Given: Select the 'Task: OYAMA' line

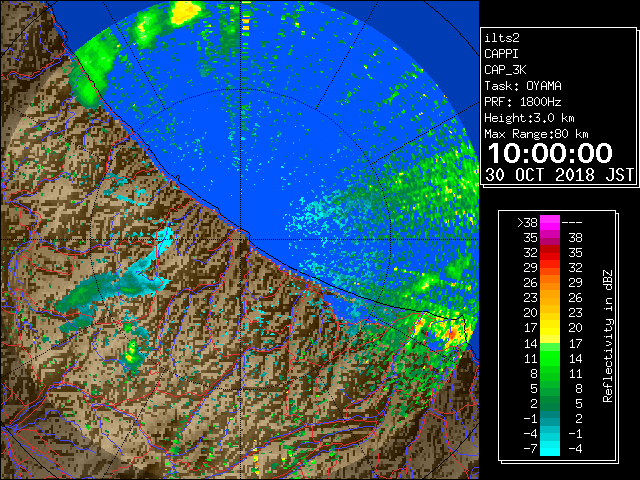Looking at the screenshot, I should pyautogui.click(x=523, y=86).
